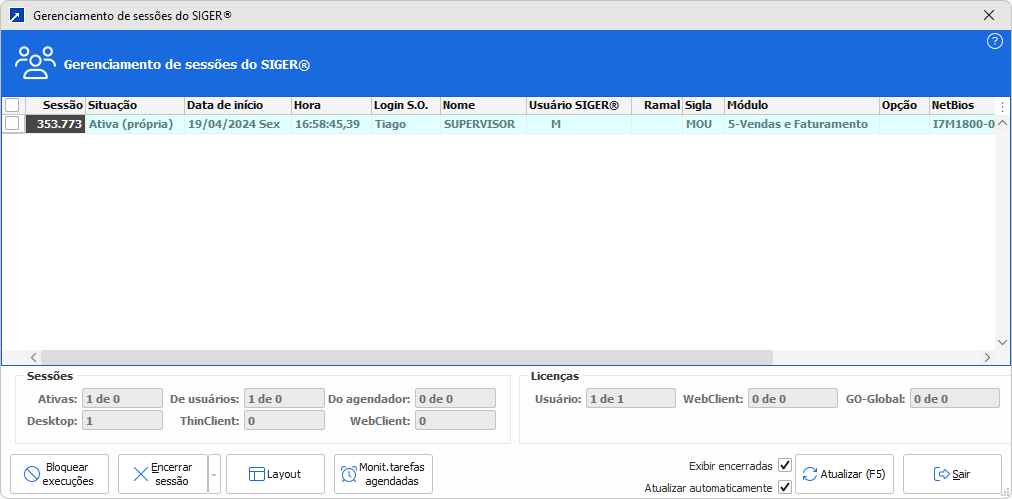Click Licenças WebClient field '0 de 0'
1012x499 pixels.
coord(793,398)
